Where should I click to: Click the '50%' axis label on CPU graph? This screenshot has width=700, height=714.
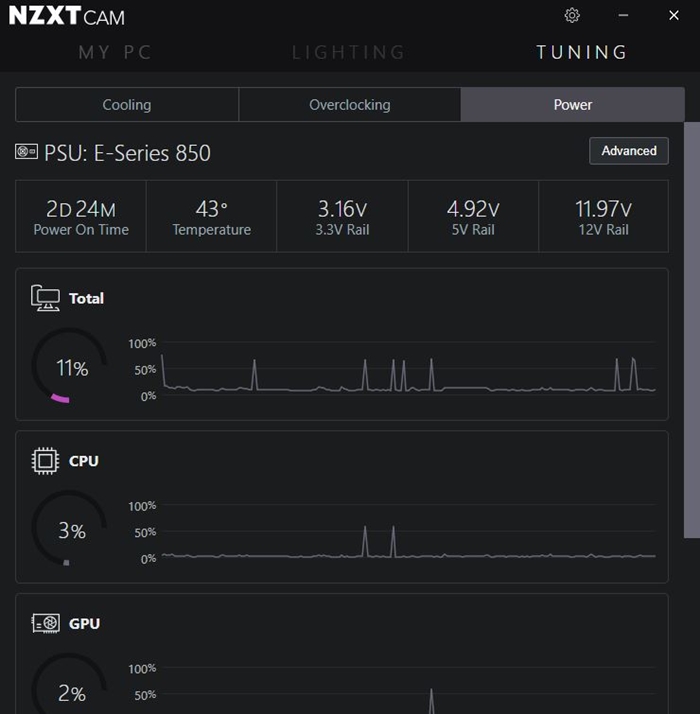tap(145, 532)
